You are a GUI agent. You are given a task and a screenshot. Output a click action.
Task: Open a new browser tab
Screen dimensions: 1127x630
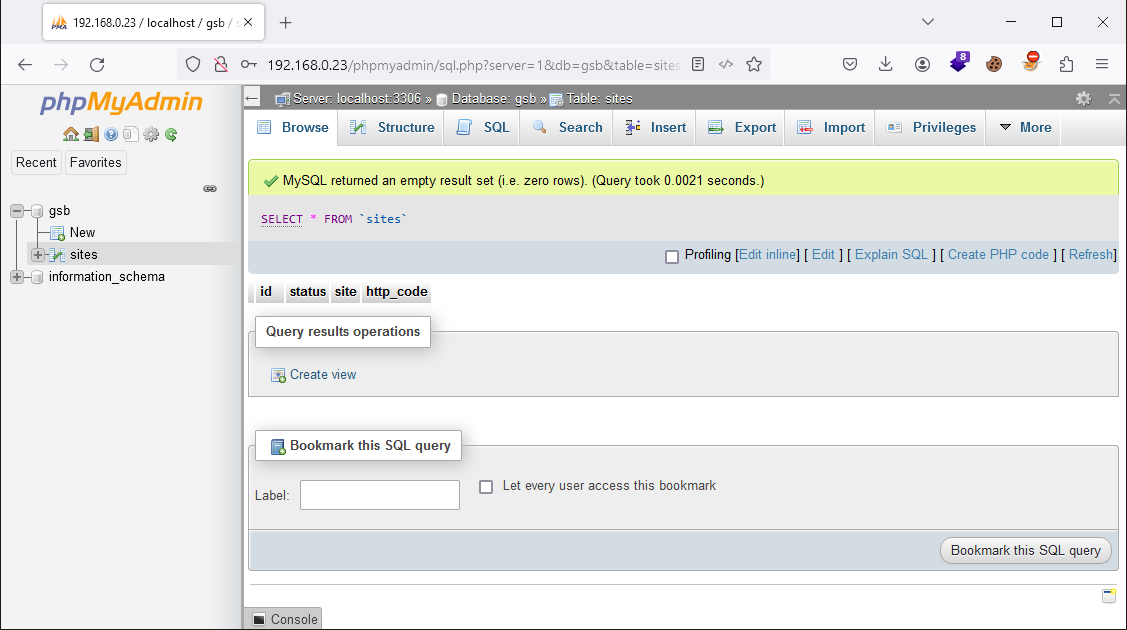click(x=285, y=22)
